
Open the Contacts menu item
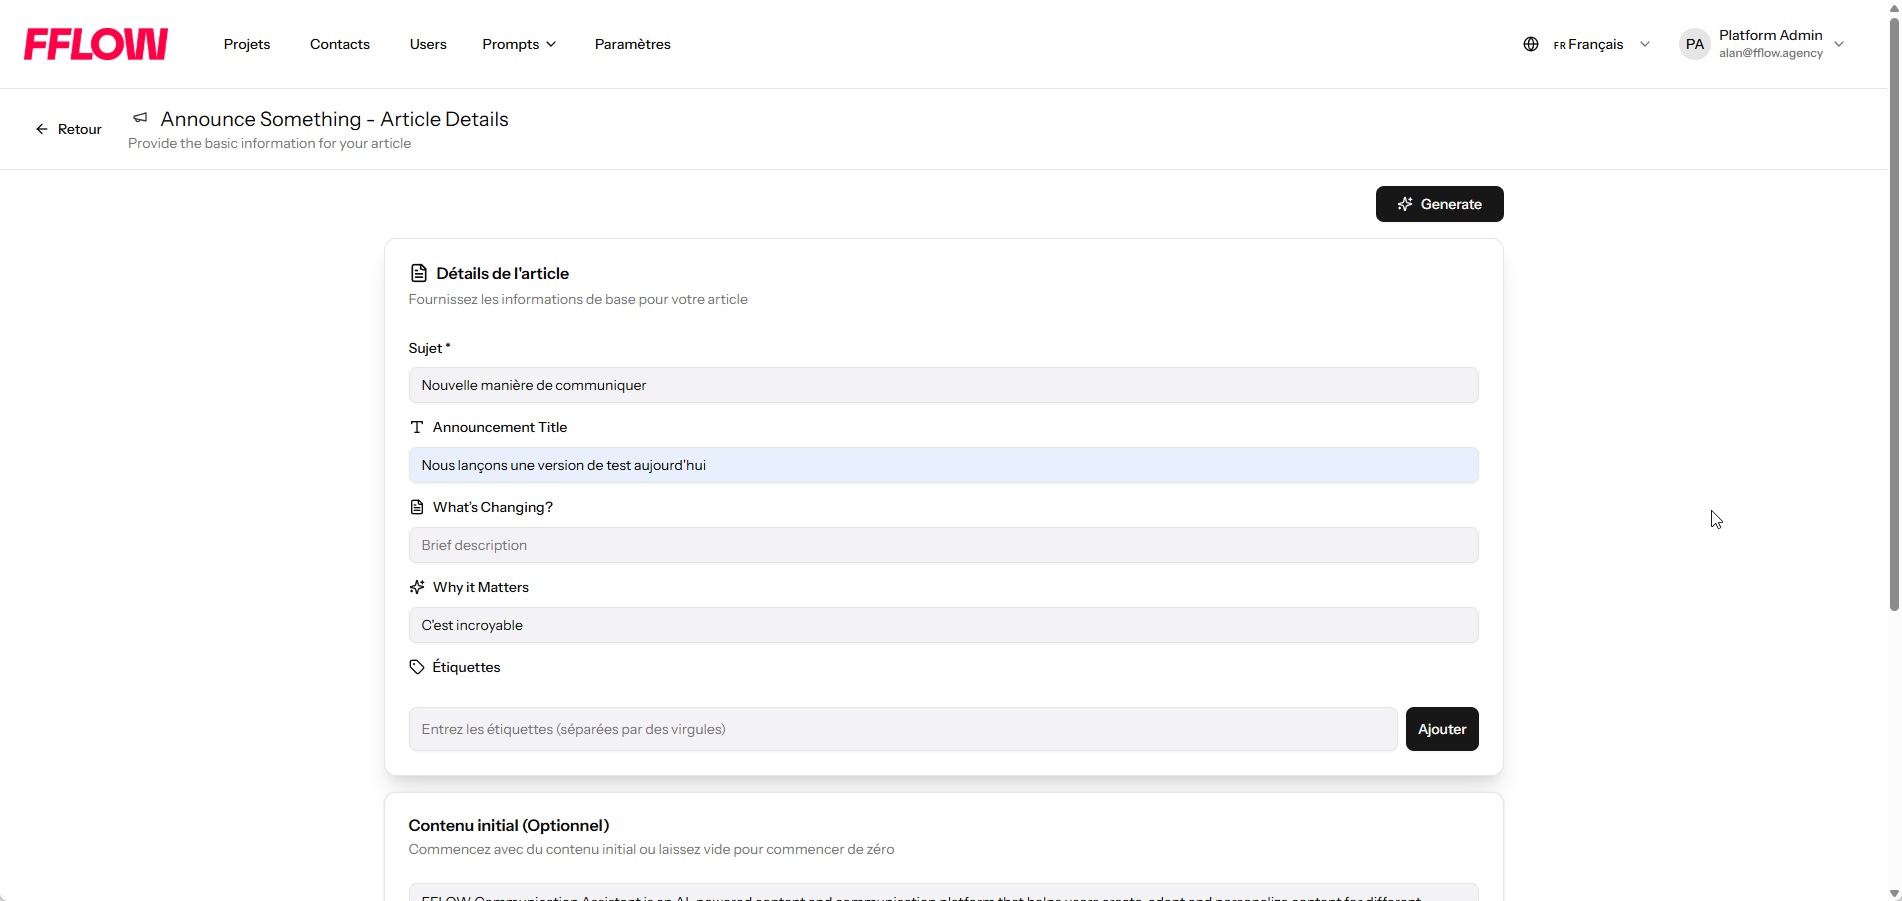(x=340, y=44)
